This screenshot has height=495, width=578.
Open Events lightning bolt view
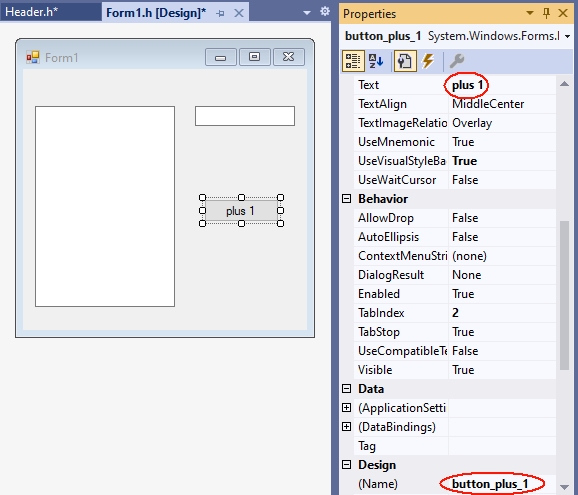pyautogui.click(x=428, y=61)
